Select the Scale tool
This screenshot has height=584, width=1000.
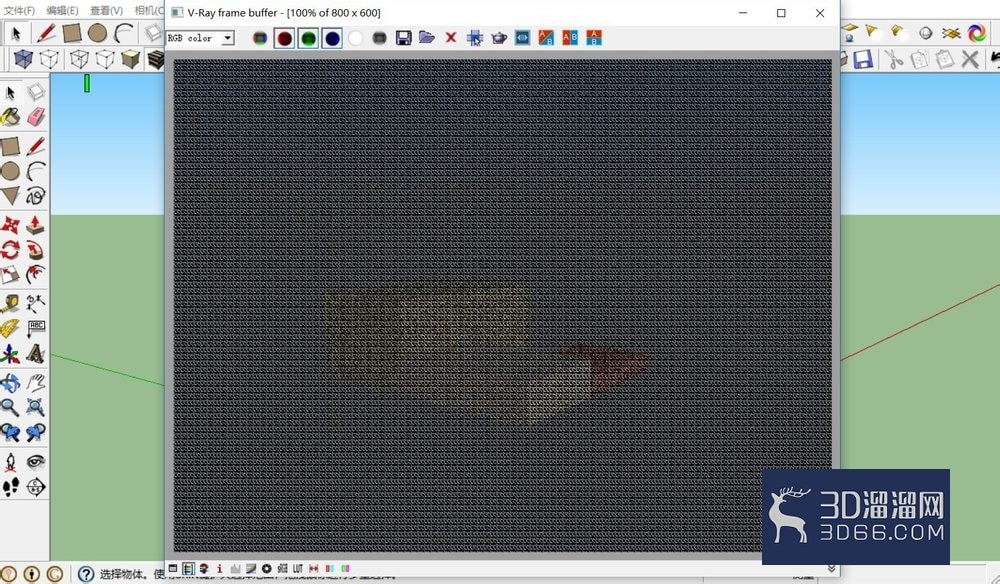click(x=10, y=275)
